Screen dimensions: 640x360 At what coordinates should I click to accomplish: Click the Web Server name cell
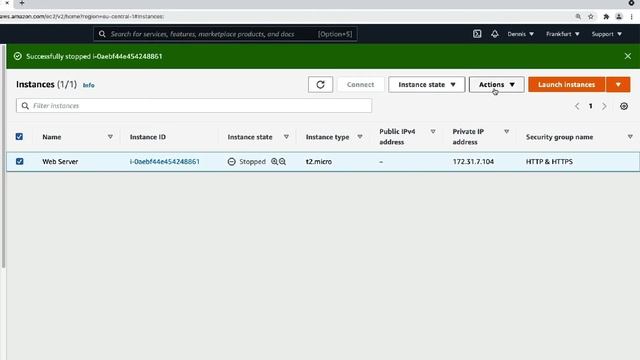(x=60, y=162)
